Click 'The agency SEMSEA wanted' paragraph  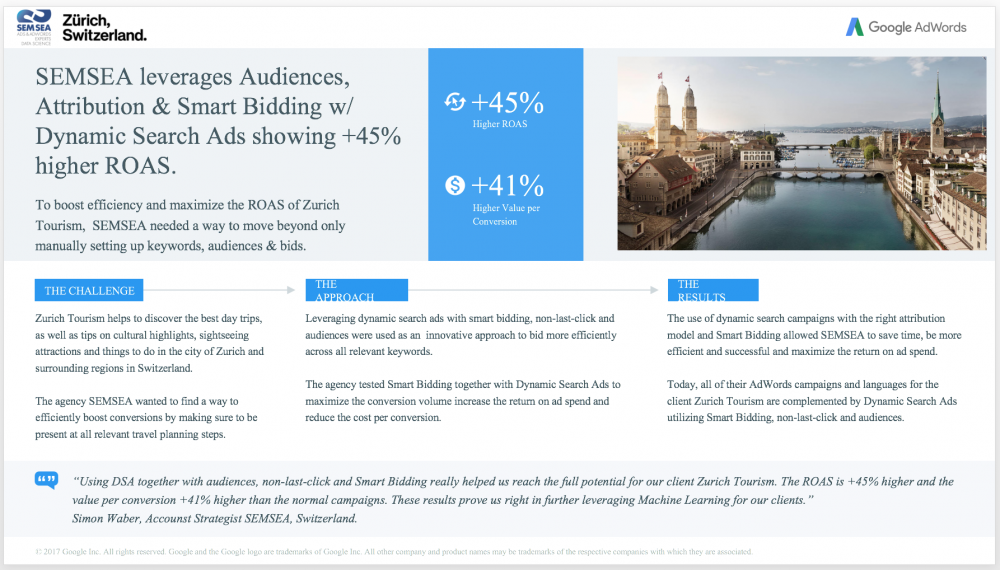[146, 418]
